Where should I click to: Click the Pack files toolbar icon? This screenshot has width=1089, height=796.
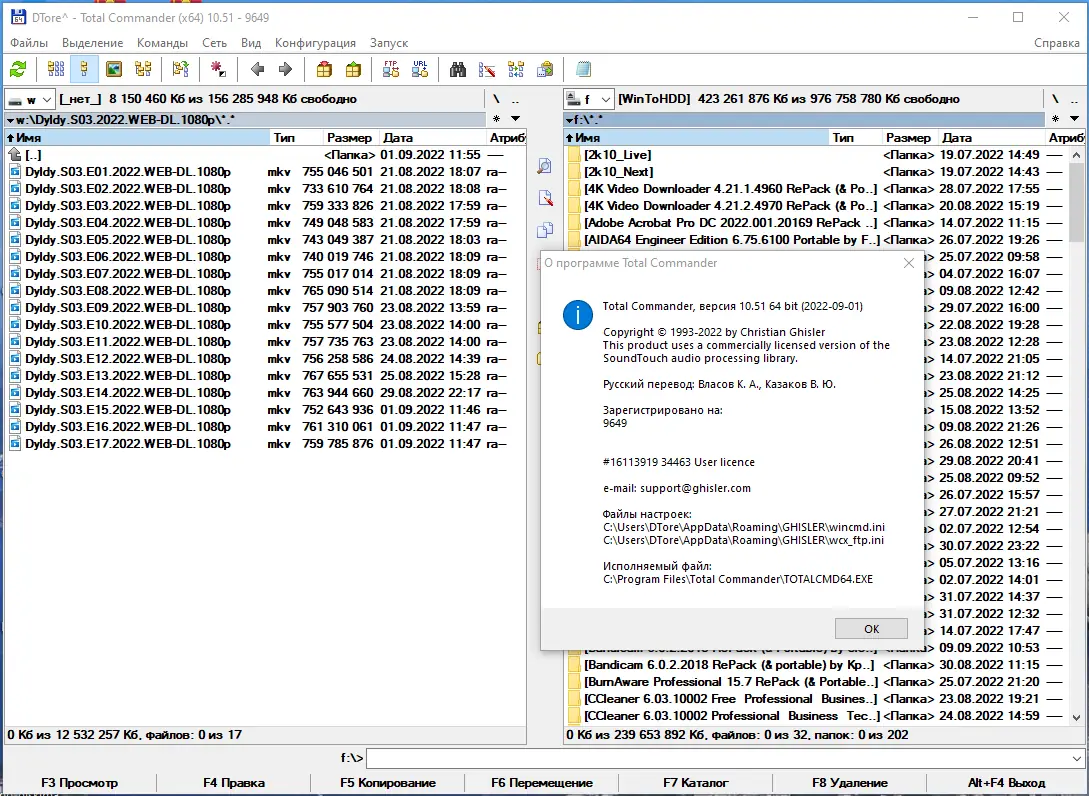coord(324,69)
